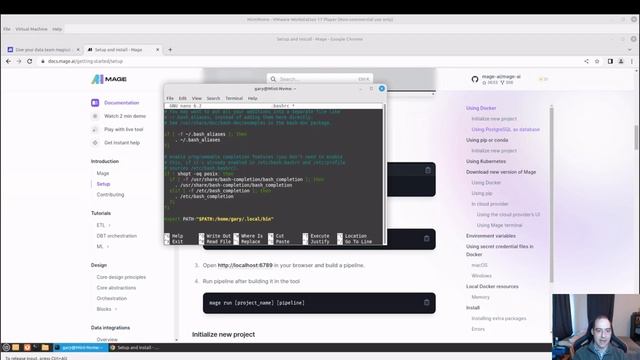
Task: Click the show desktop icon in taskbar
Action: click(x=16, y=347)
